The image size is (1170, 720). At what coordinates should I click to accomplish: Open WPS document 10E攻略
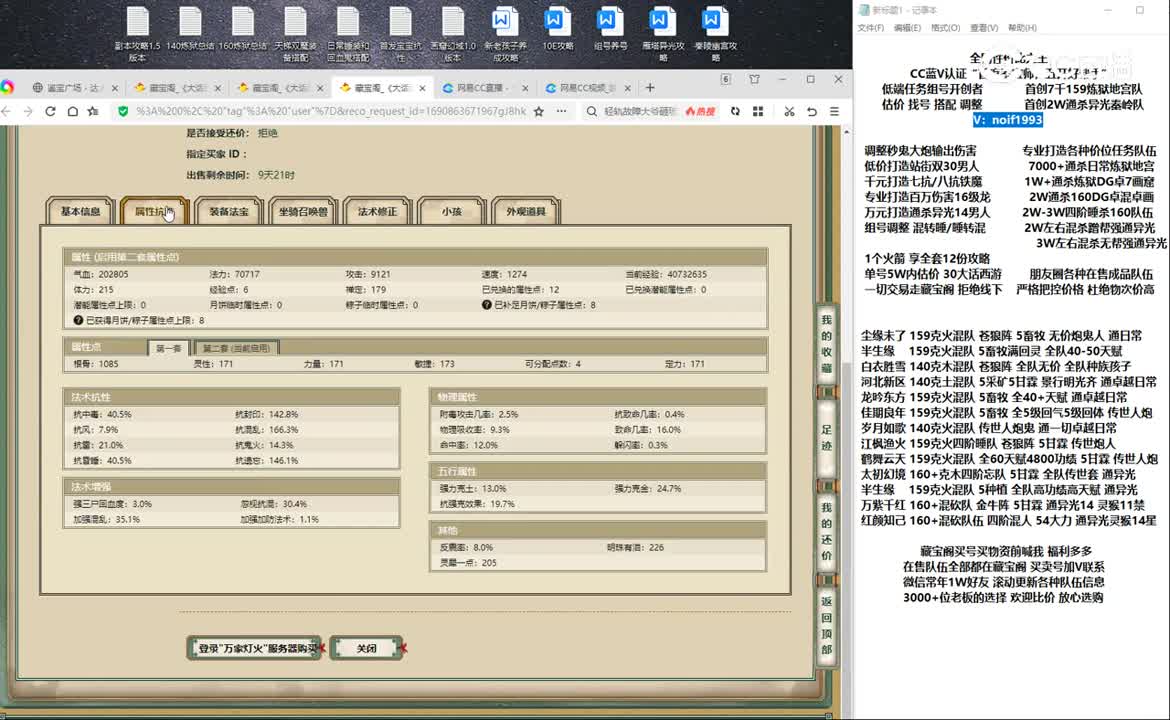(557, 30)
